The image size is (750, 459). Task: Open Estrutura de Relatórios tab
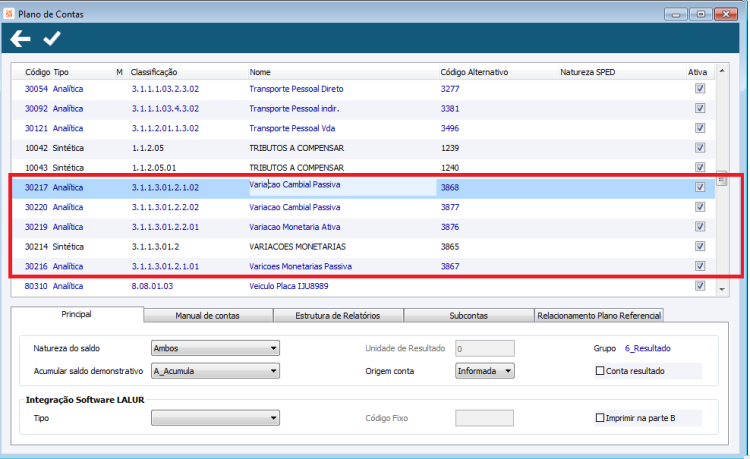coord(338,316)
